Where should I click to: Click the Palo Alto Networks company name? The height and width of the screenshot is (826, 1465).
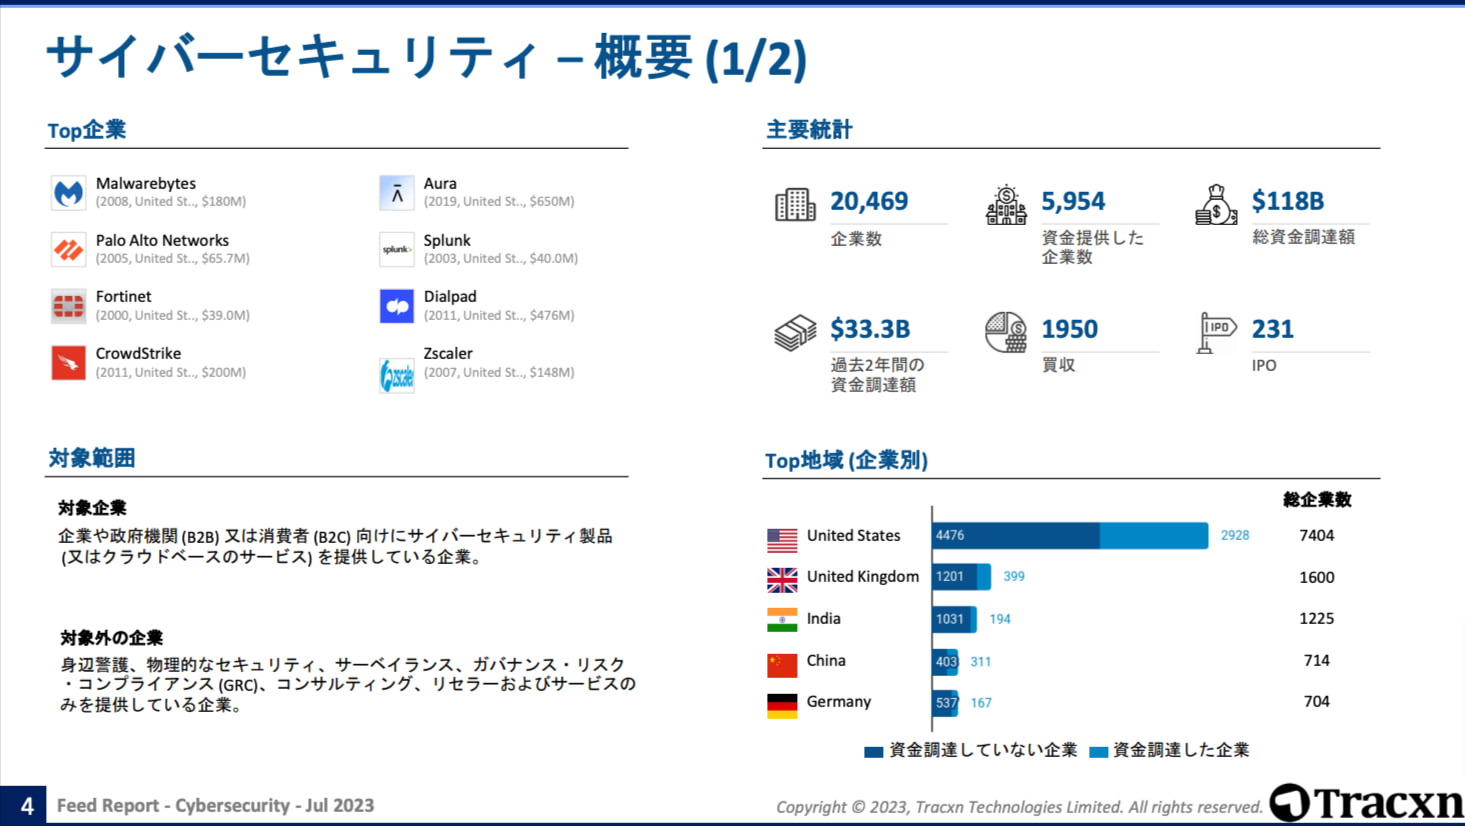[162, 241]
